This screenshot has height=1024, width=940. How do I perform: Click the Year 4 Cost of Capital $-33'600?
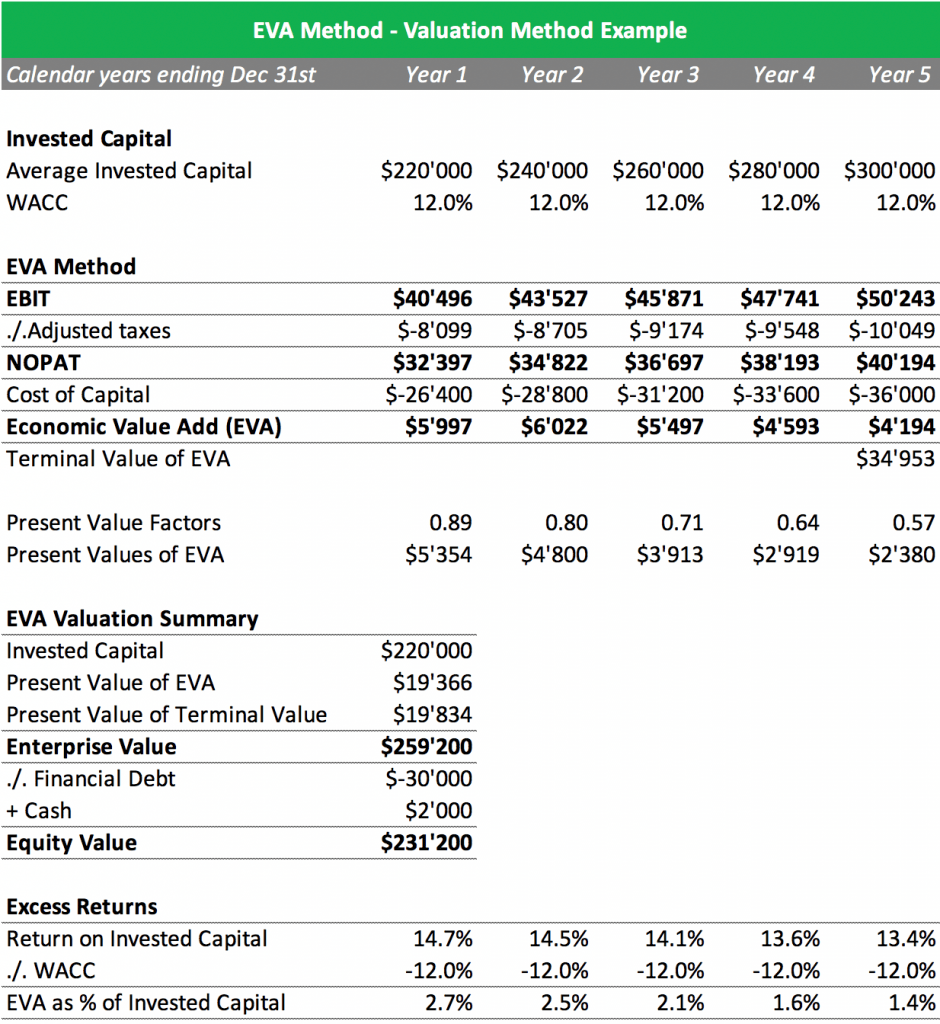(x=776, y=394)
